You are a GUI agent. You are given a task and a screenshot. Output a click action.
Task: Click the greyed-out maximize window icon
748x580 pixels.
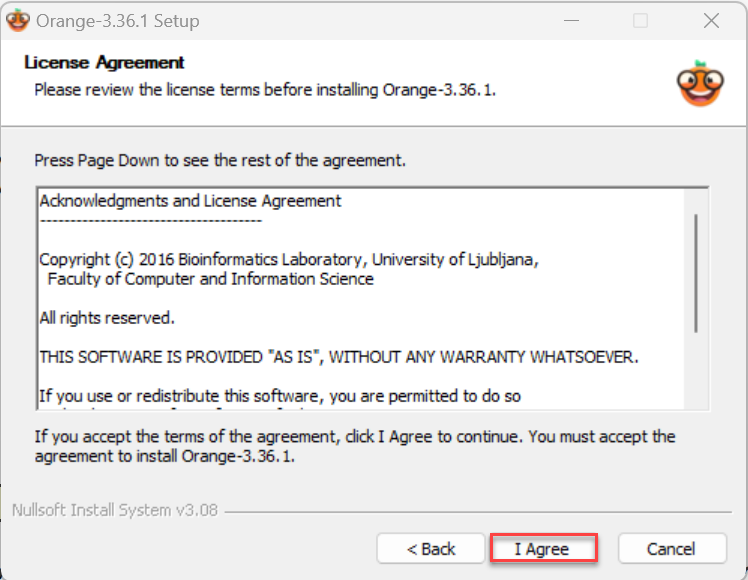(x=640, y=21)
